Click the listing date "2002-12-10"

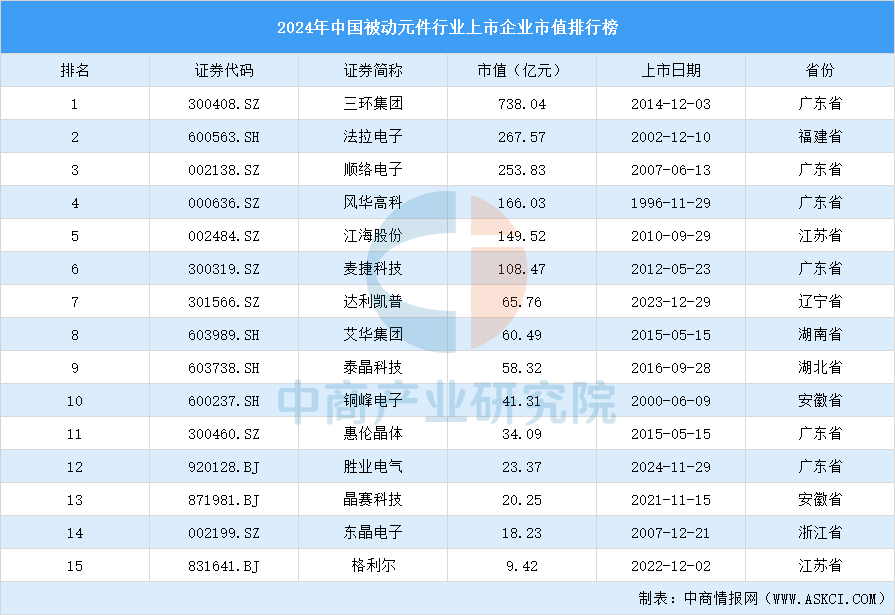coord(671,137)
